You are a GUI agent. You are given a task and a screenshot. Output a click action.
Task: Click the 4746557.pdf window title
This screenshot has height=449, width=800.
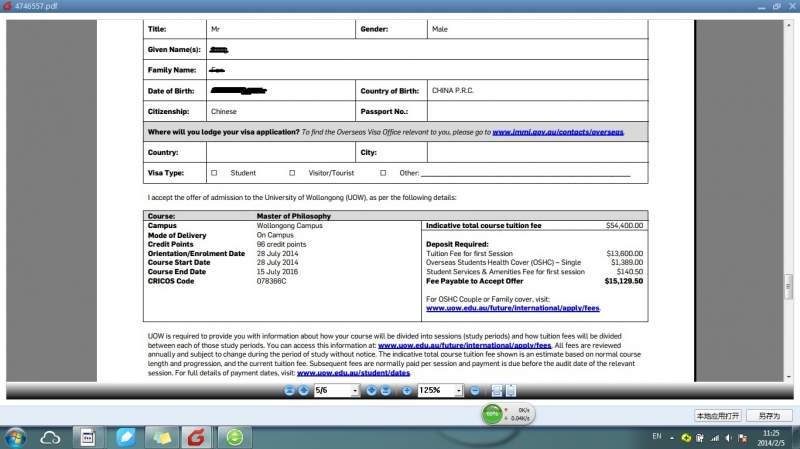pos(36,6)
